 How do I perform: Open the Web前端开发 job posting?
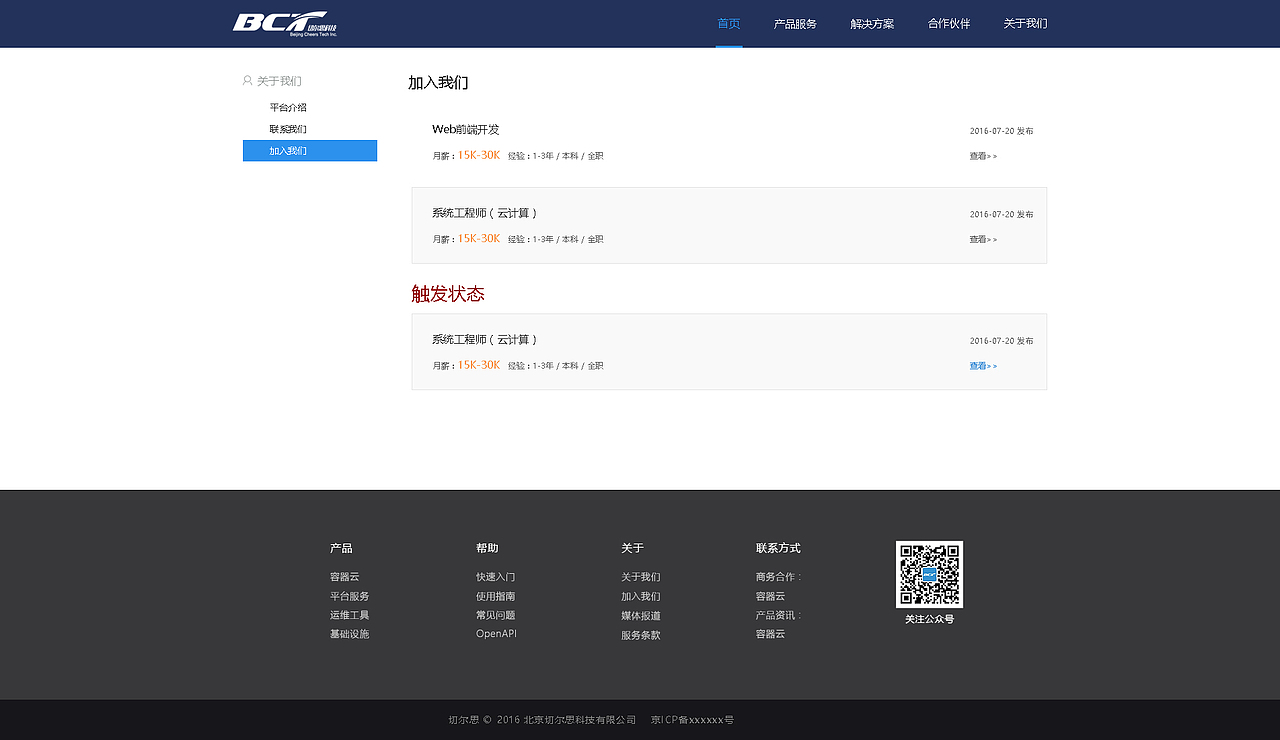click(465, 129)
